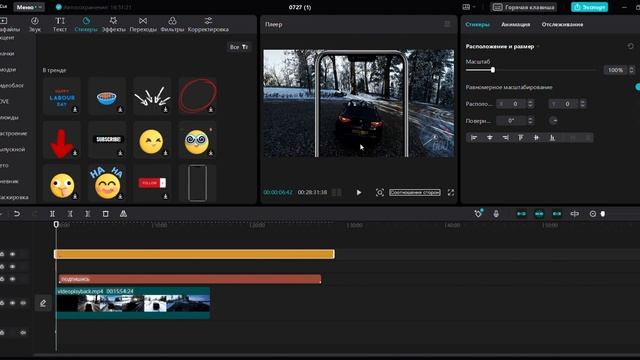Screen dimensions: 640x360
Task: Select the red circle sticker
Action: tap(198, 96)
